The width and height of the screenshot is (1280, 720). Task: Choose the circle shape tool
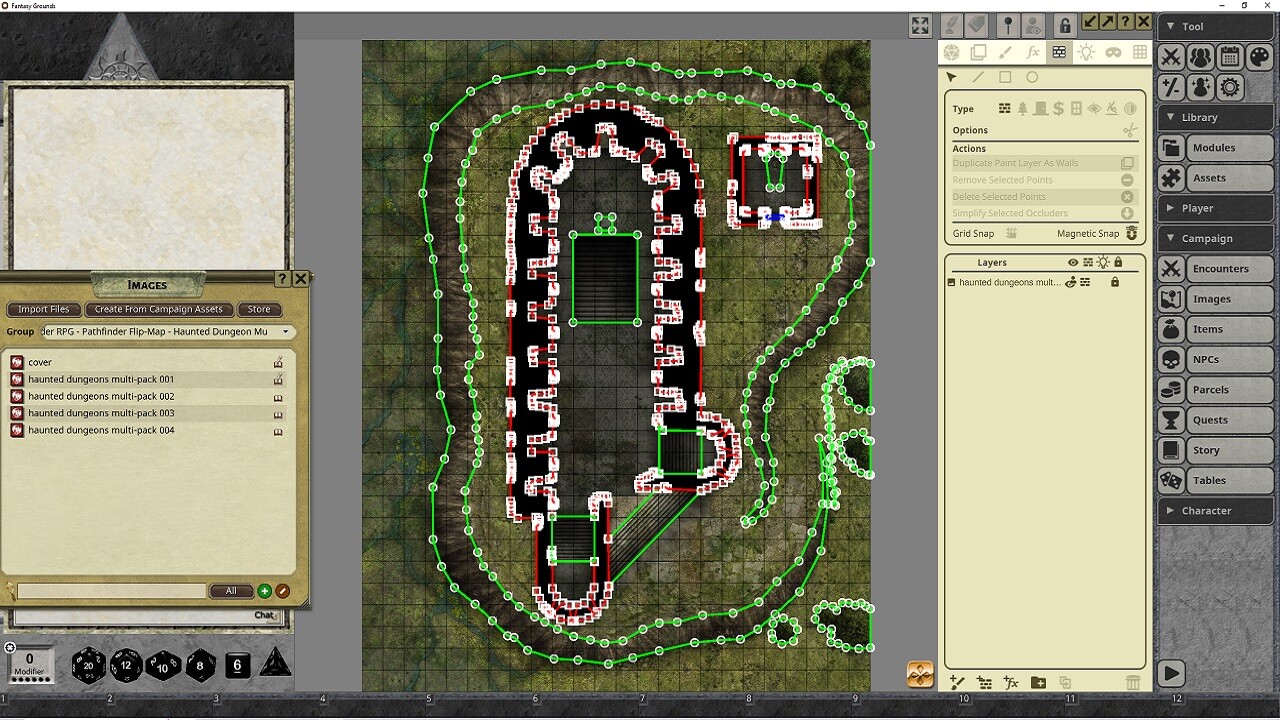(1032, 77)
